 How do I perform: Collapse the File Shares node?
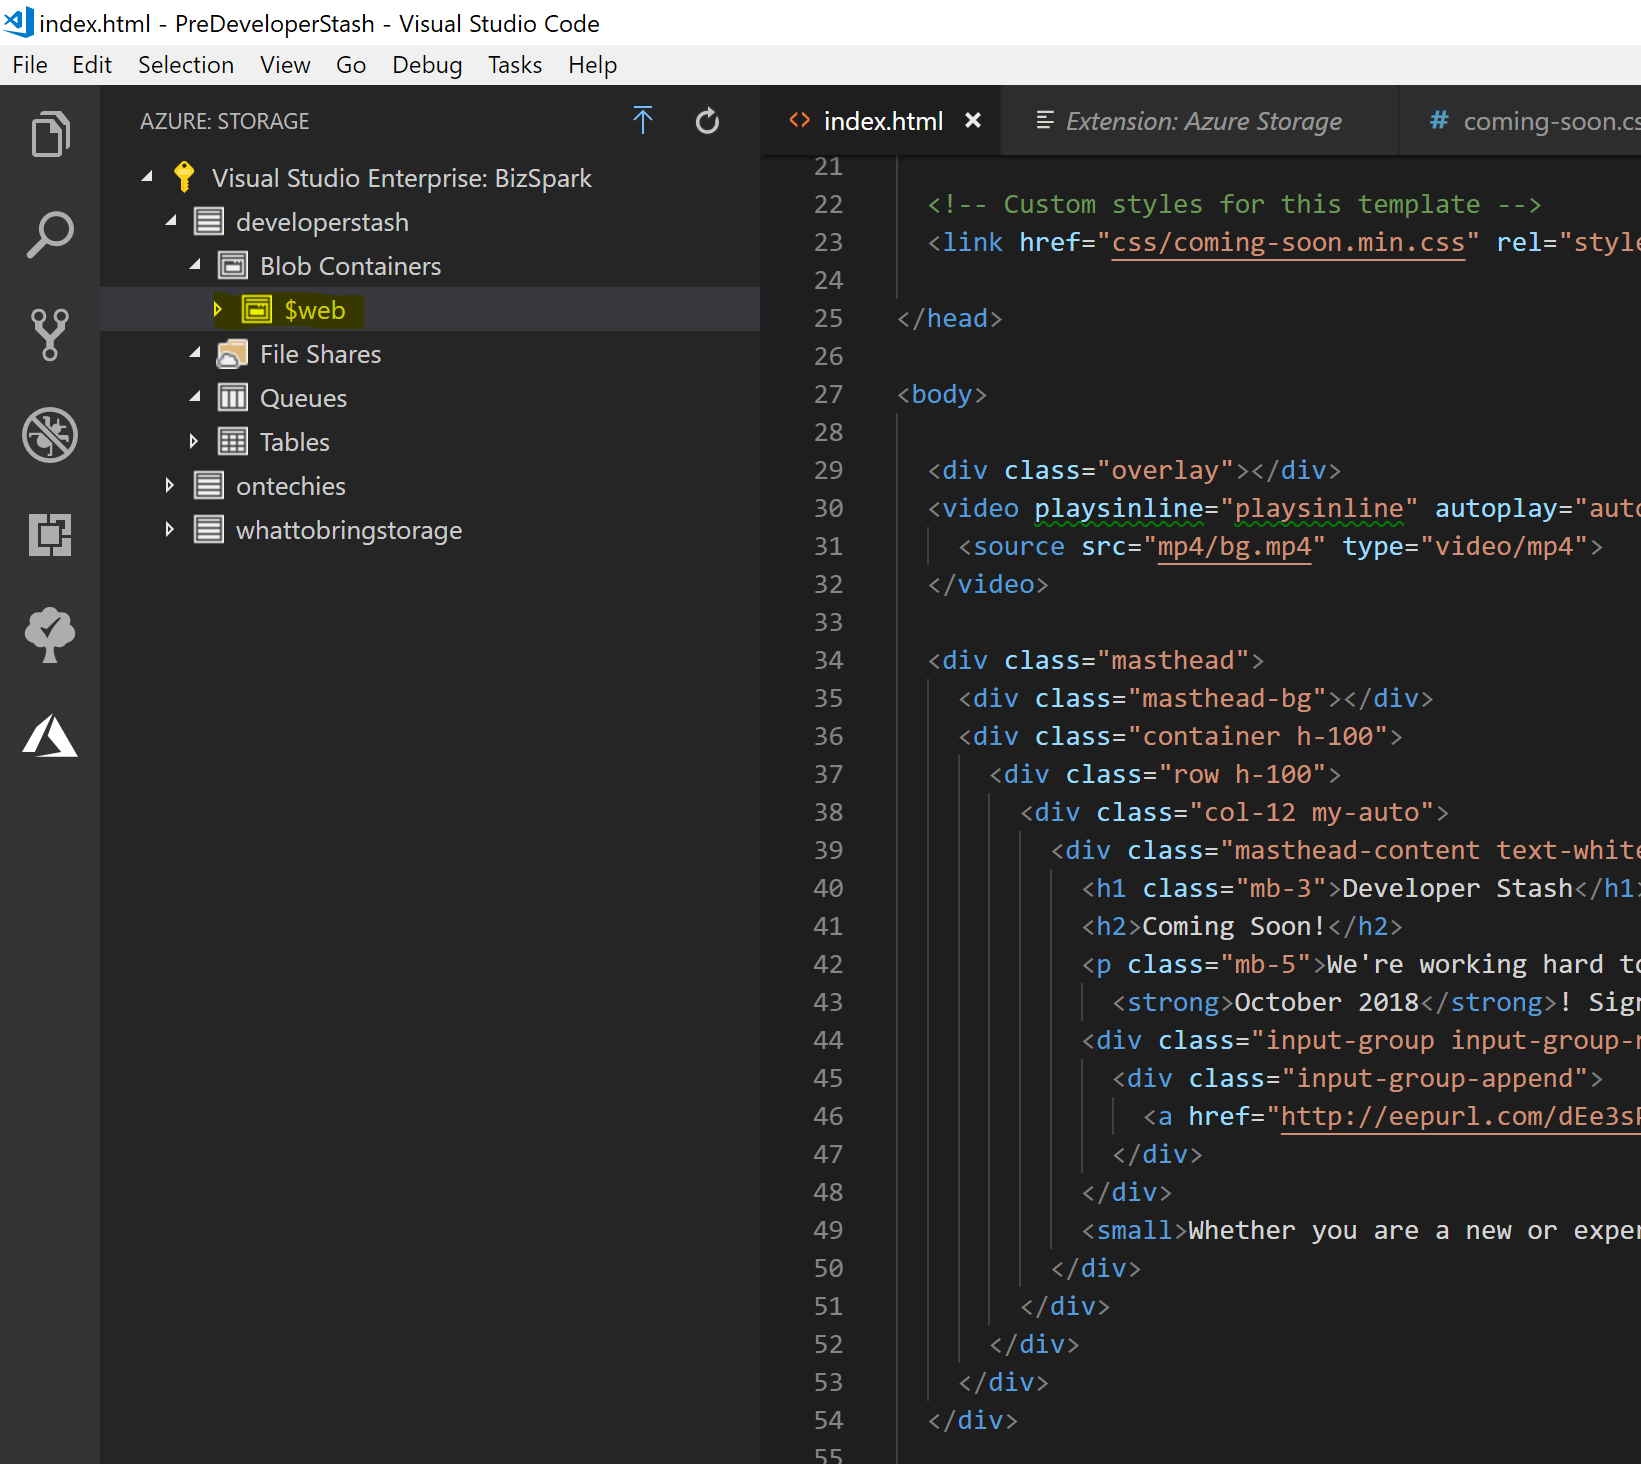coord(195,353)
